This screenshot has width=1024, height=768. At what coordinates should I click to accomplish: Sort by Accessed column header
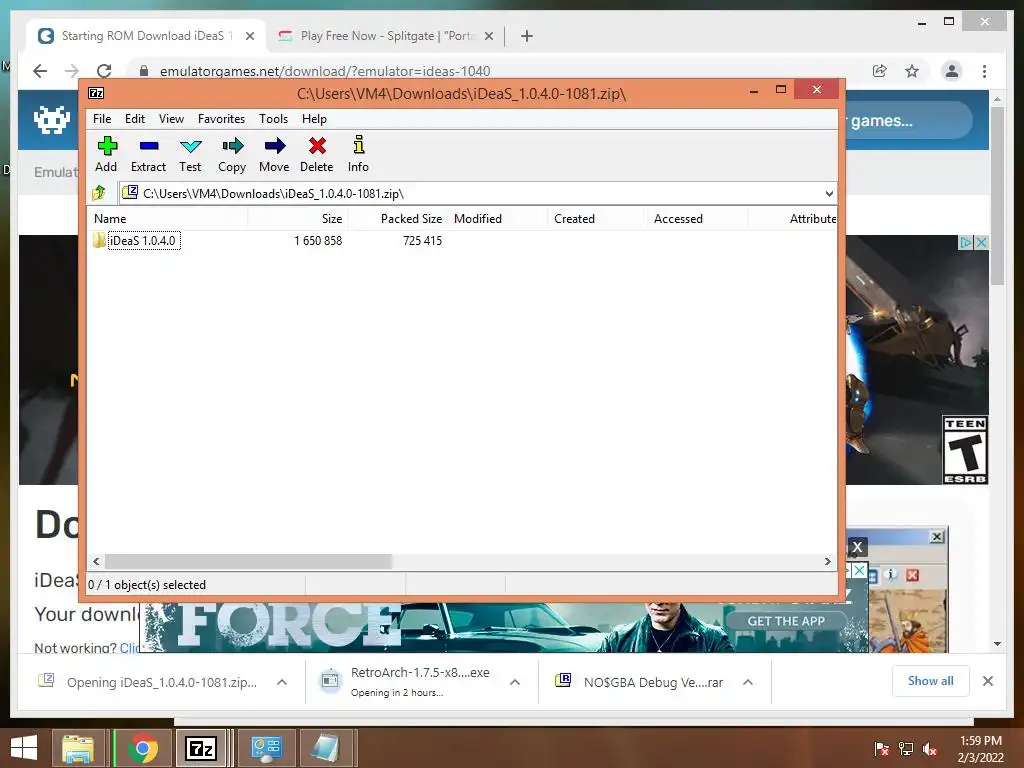697,219
